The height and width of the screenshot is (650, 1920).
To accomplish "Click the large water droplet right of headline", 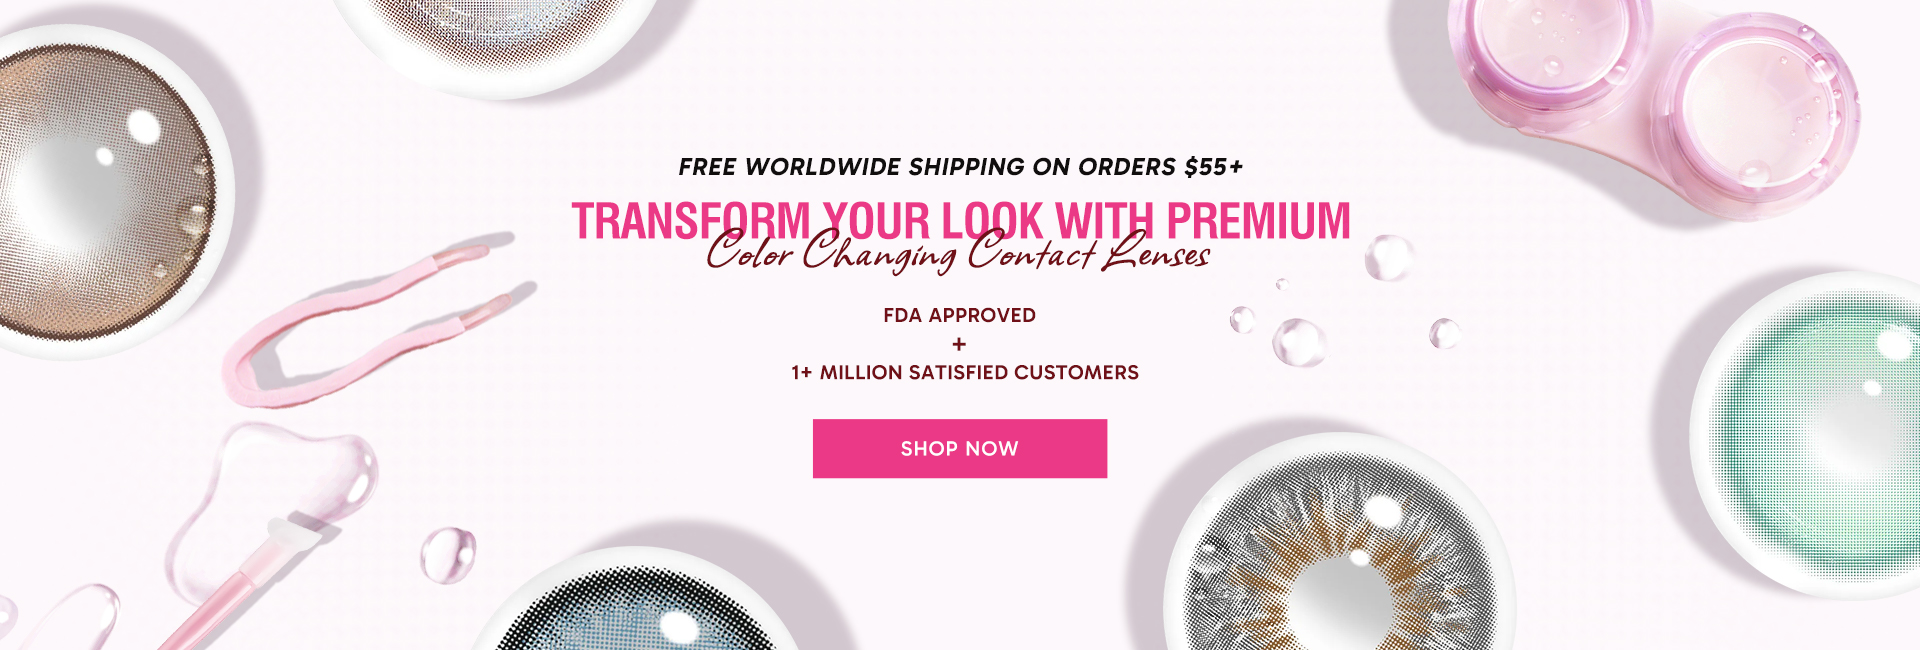I will [1389, 257].
